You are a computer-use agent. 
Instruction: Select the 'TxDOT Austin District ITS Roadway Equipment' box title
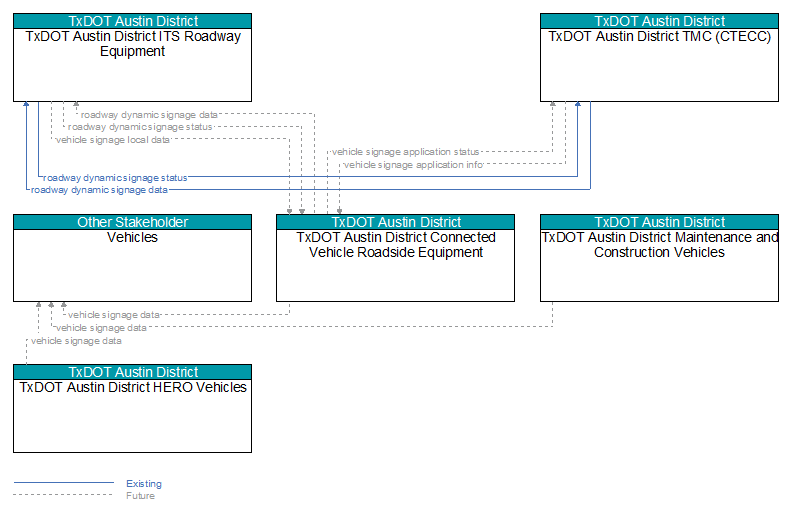click(x=133, y=44)
